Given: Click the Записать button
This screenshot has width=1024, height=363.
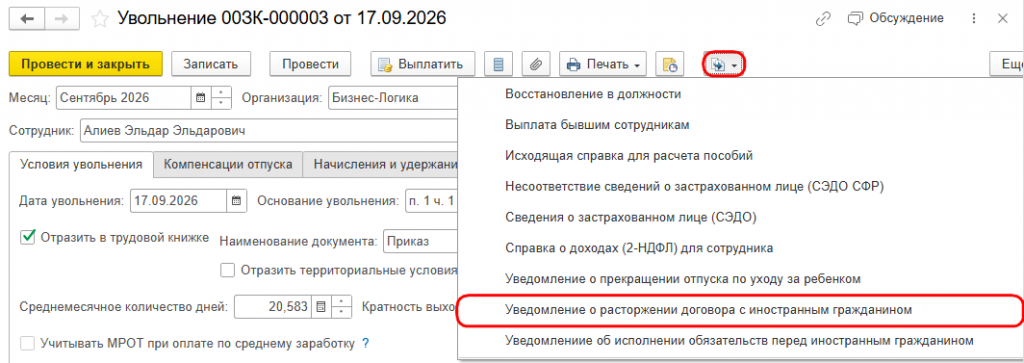Looking at the screenshot, I should (x=210, y=64).
